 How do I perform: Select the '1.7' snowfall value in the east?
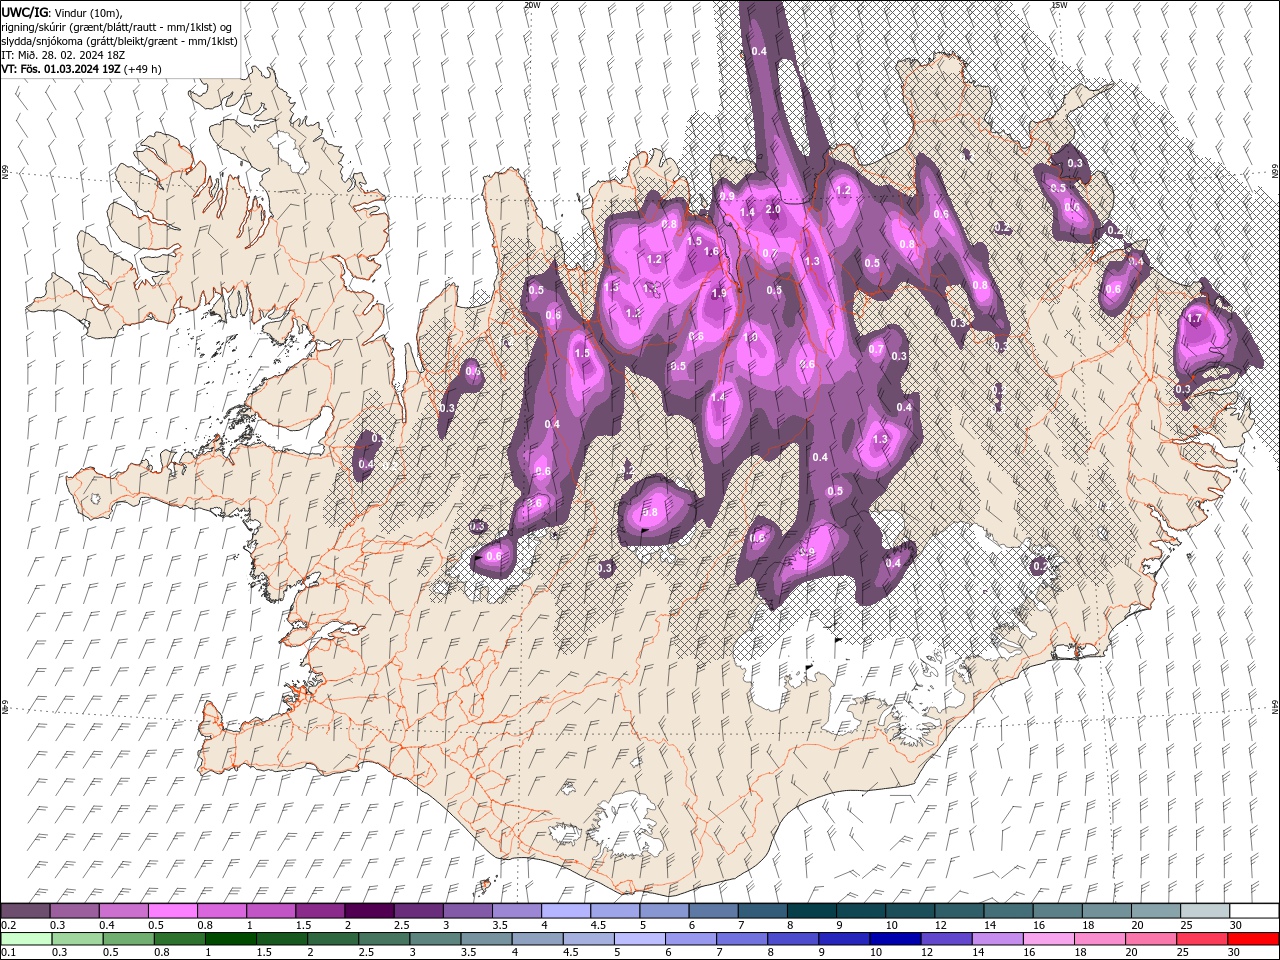(x=1193, y=319)
